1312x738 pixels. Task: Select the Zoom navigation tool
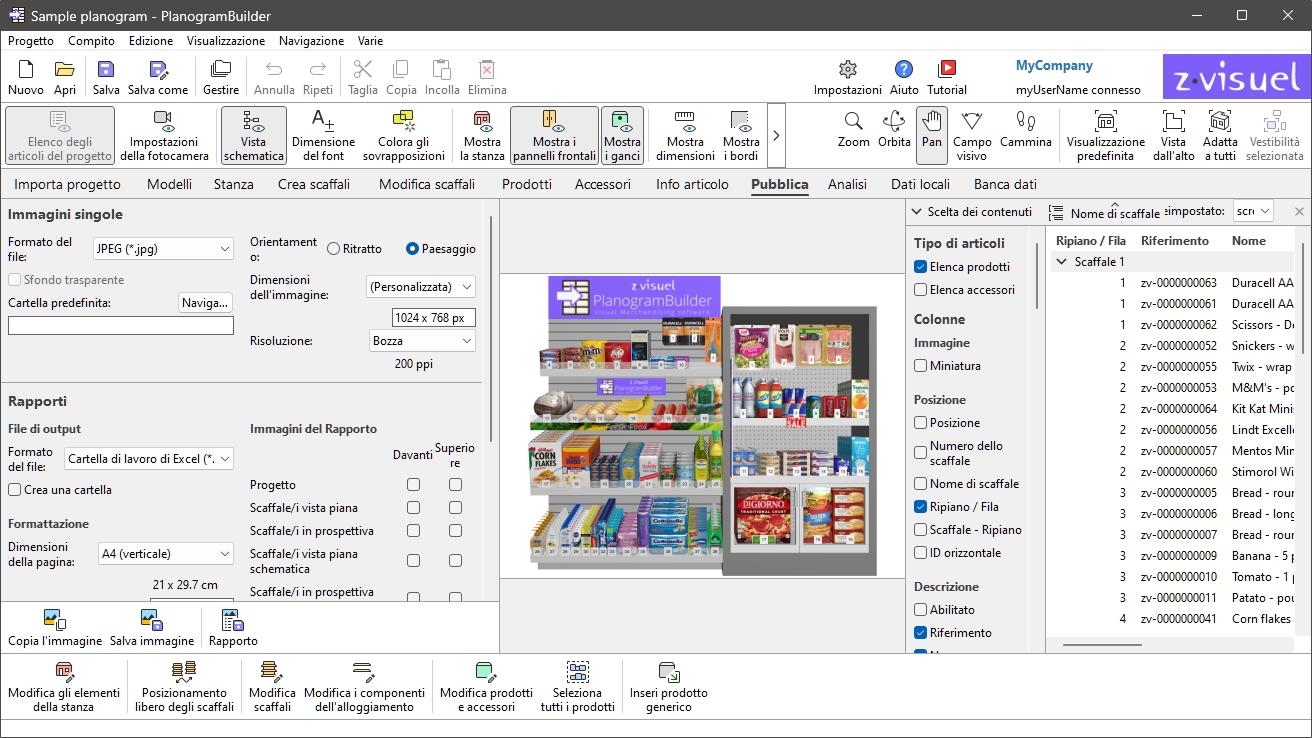854,130
